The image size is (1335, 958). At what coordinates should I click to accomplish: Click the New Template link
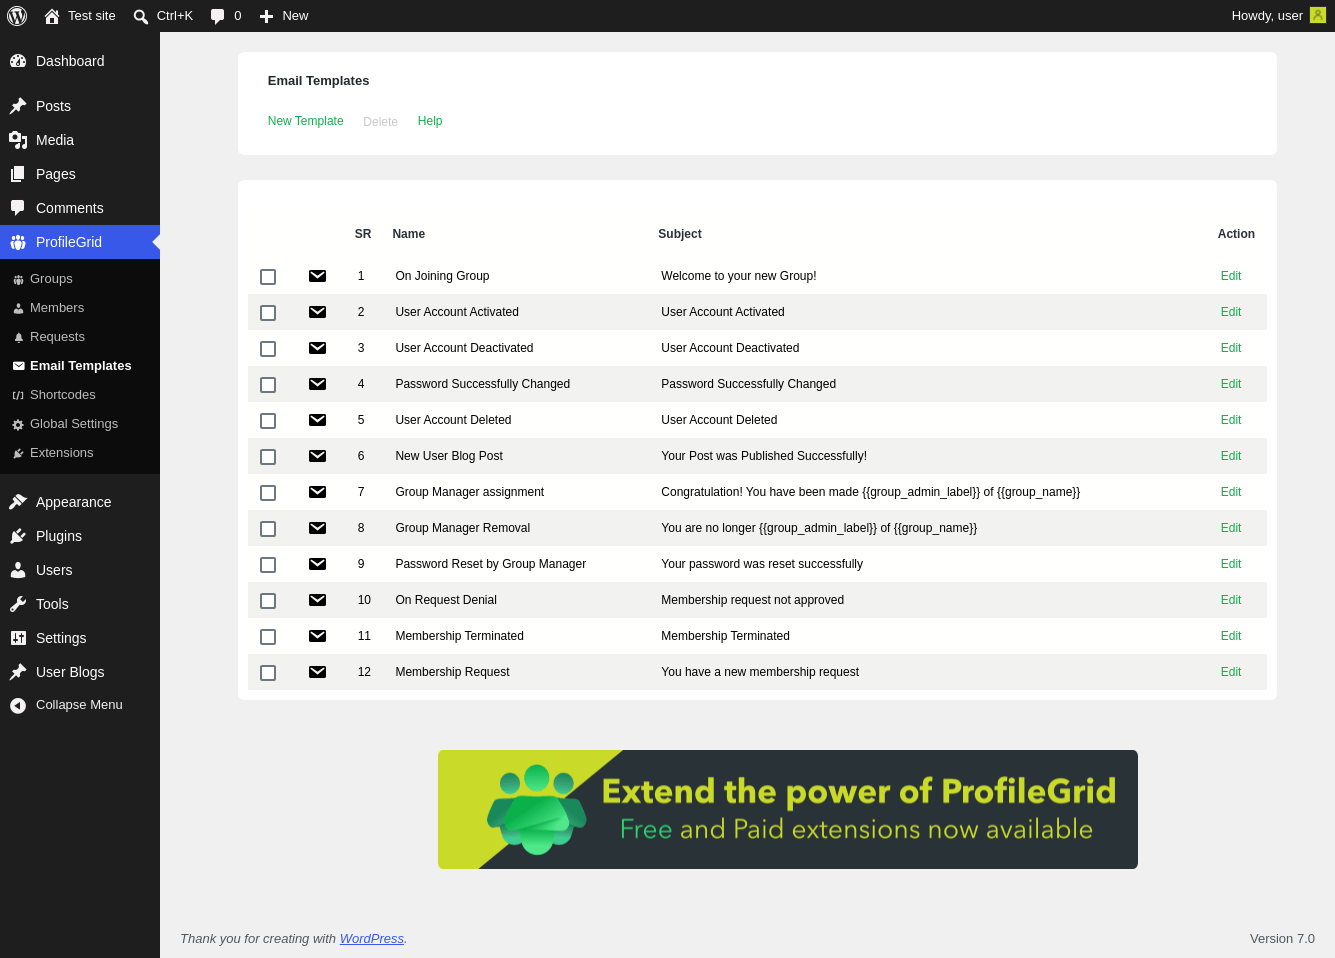click(x=305, y=121)
